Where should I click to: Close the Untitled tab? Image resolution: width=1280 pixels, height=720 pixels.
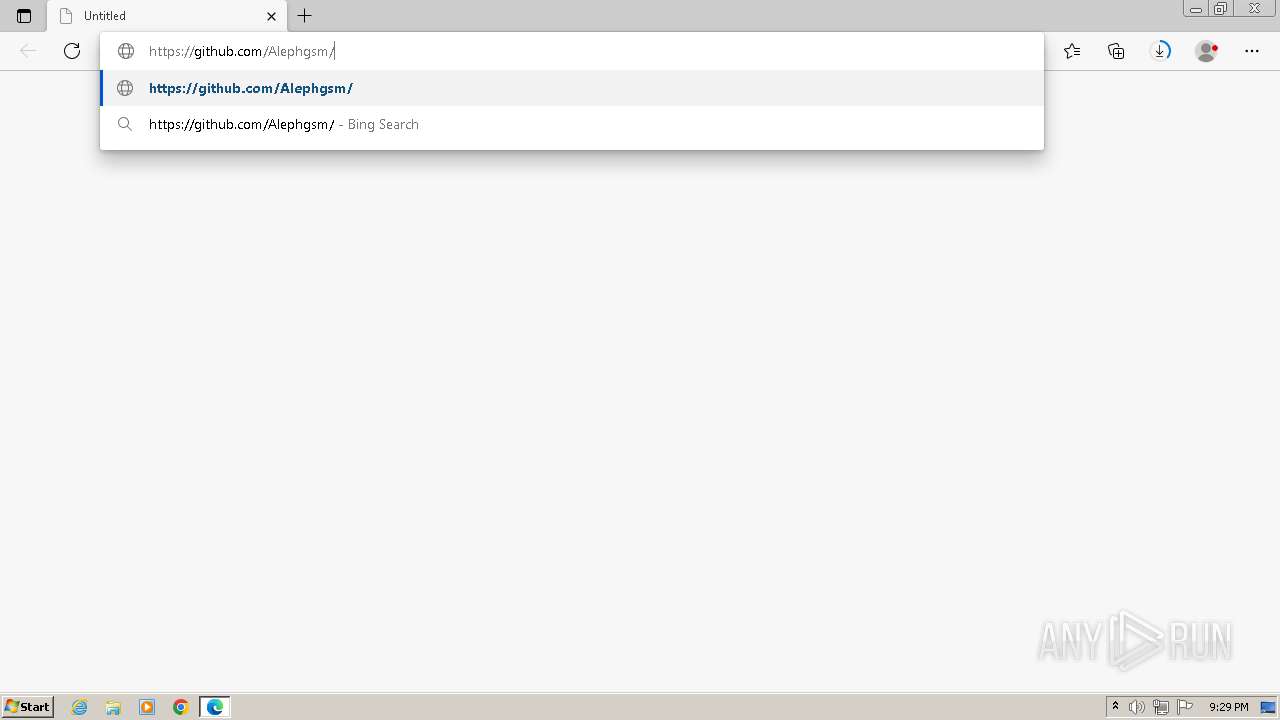click(271, 16)
